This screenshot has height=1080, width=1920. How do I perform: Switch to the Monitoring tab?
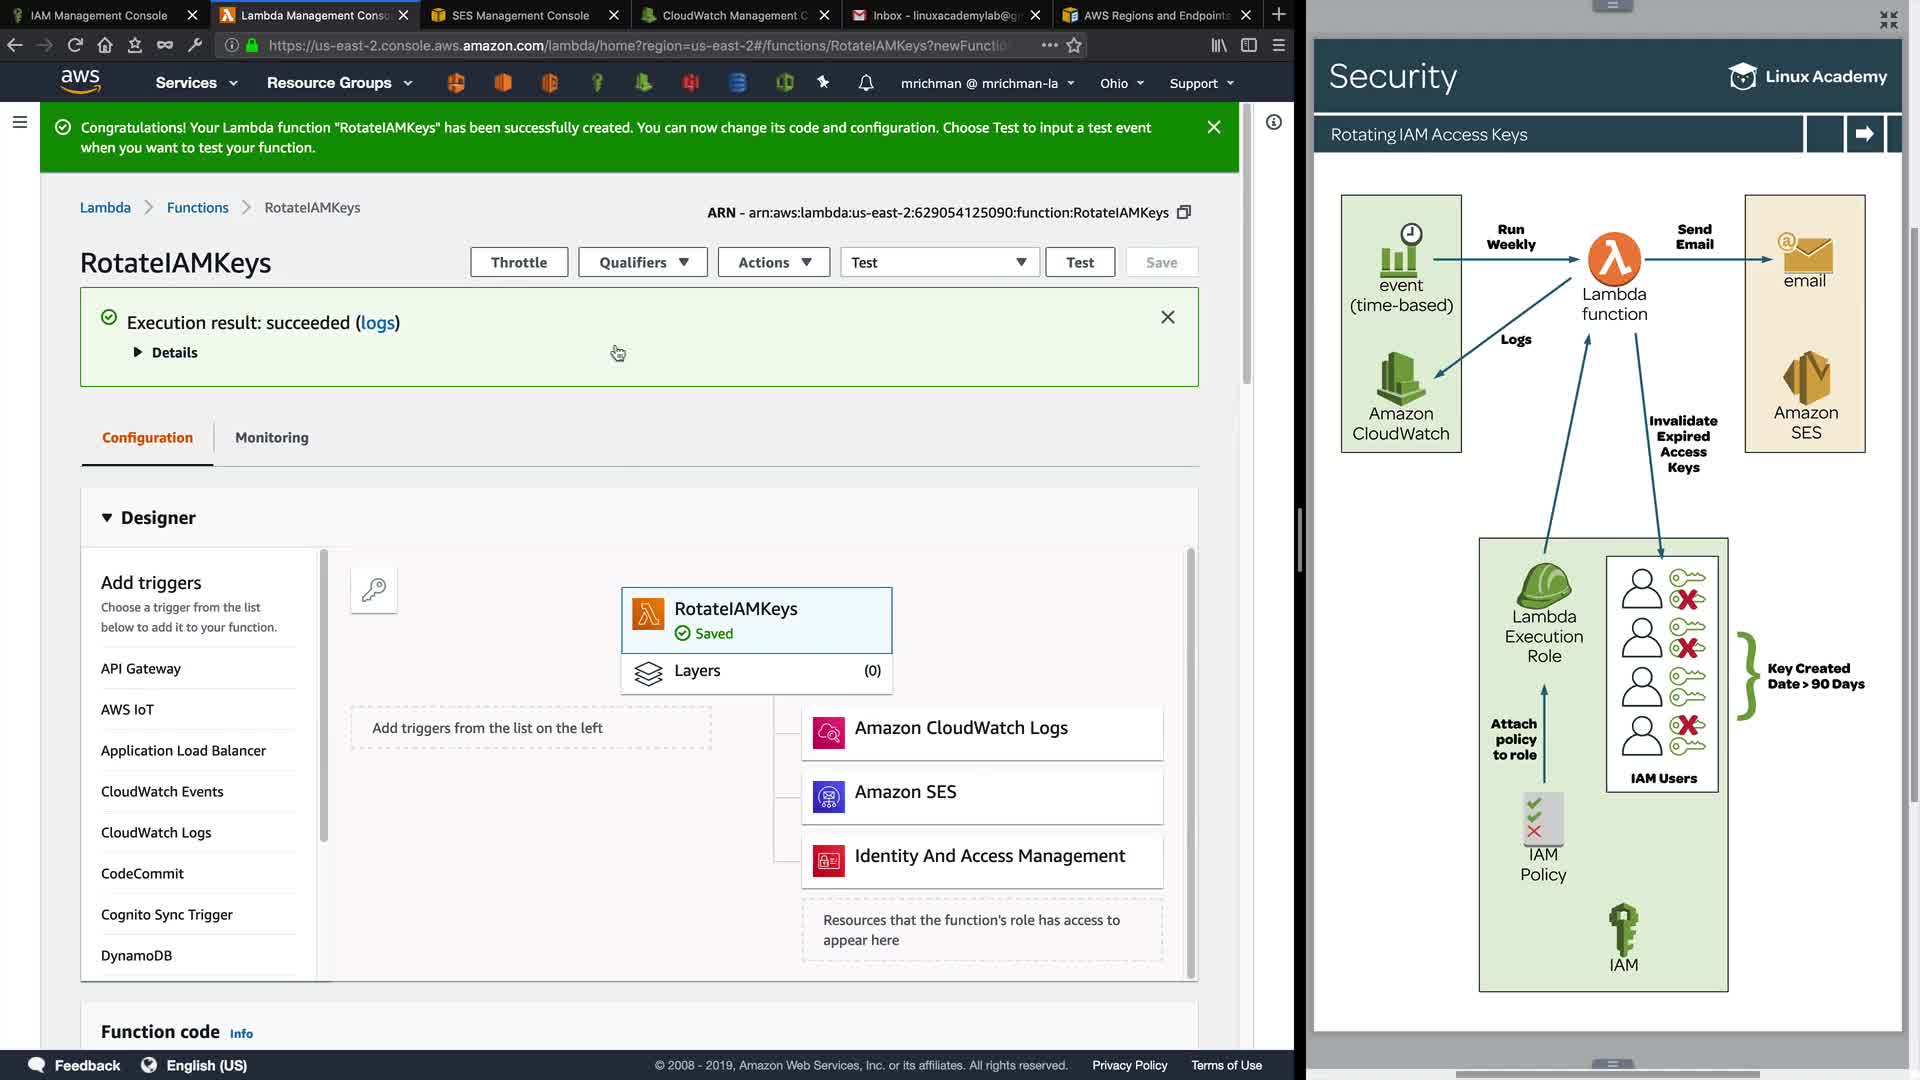click(272, 437)
